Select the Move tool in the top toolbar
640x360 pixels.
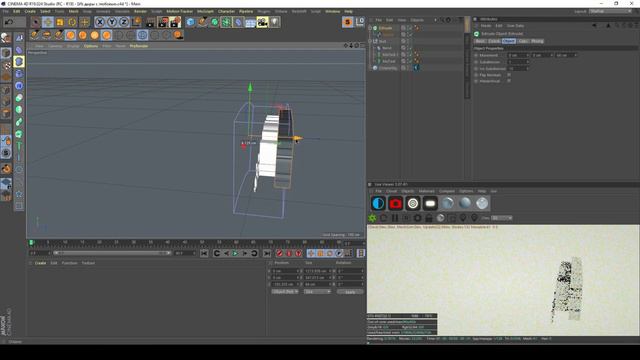[x=48, y=22]
